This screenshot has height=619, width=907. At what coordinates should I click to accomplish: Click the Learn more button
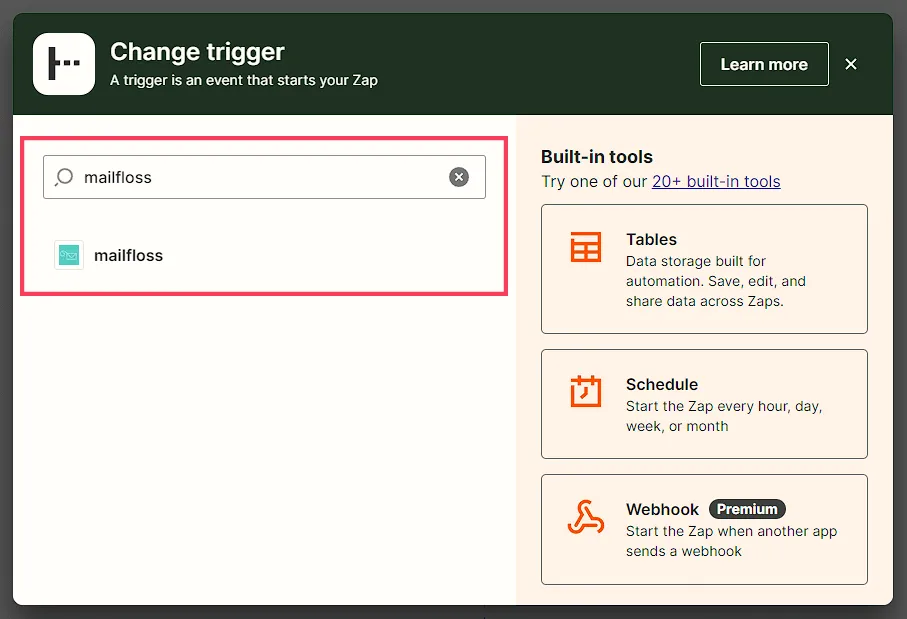pyautogui.click(x=764, y=64)
